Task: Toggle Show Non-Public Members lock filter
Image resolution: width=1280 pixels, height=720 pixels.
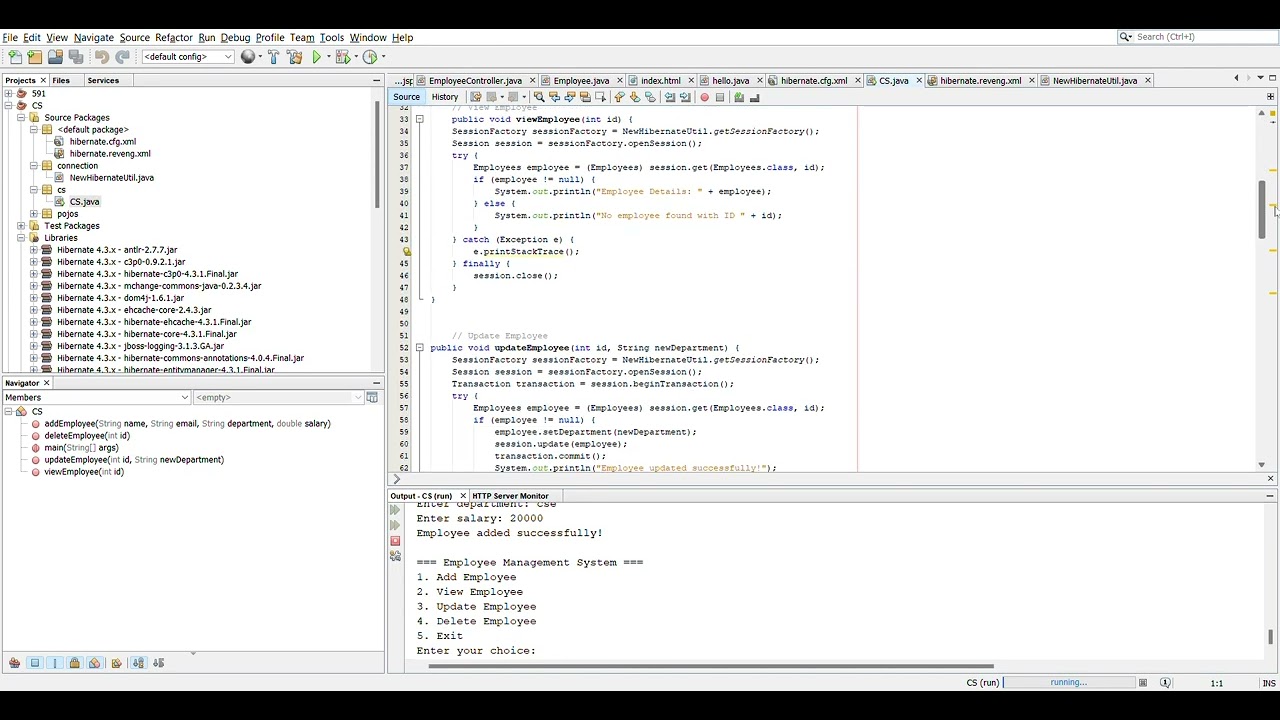Action: click(x=75, y=663)
